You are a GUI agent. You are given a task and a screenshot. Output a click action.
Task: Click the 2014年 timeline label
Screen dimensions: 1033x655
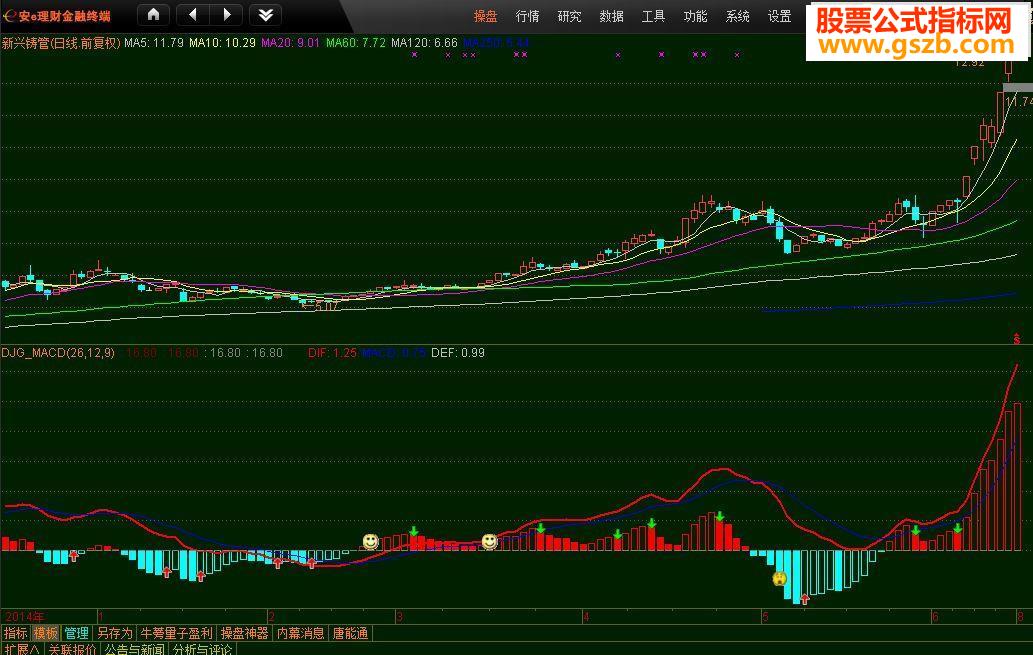(x=24, y=617)
